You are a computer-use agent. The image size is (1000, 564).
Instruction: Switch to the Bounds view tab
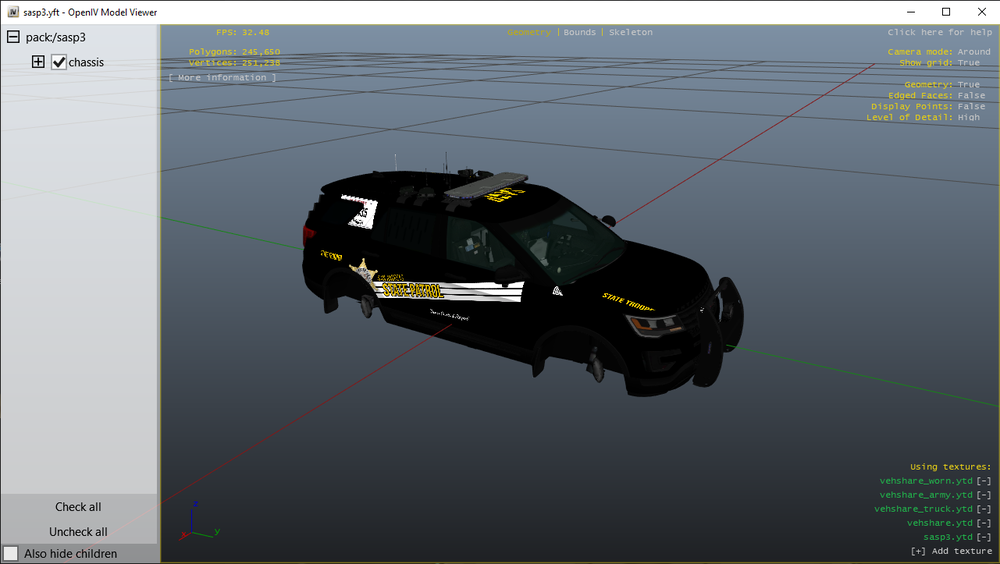[580, 32]
